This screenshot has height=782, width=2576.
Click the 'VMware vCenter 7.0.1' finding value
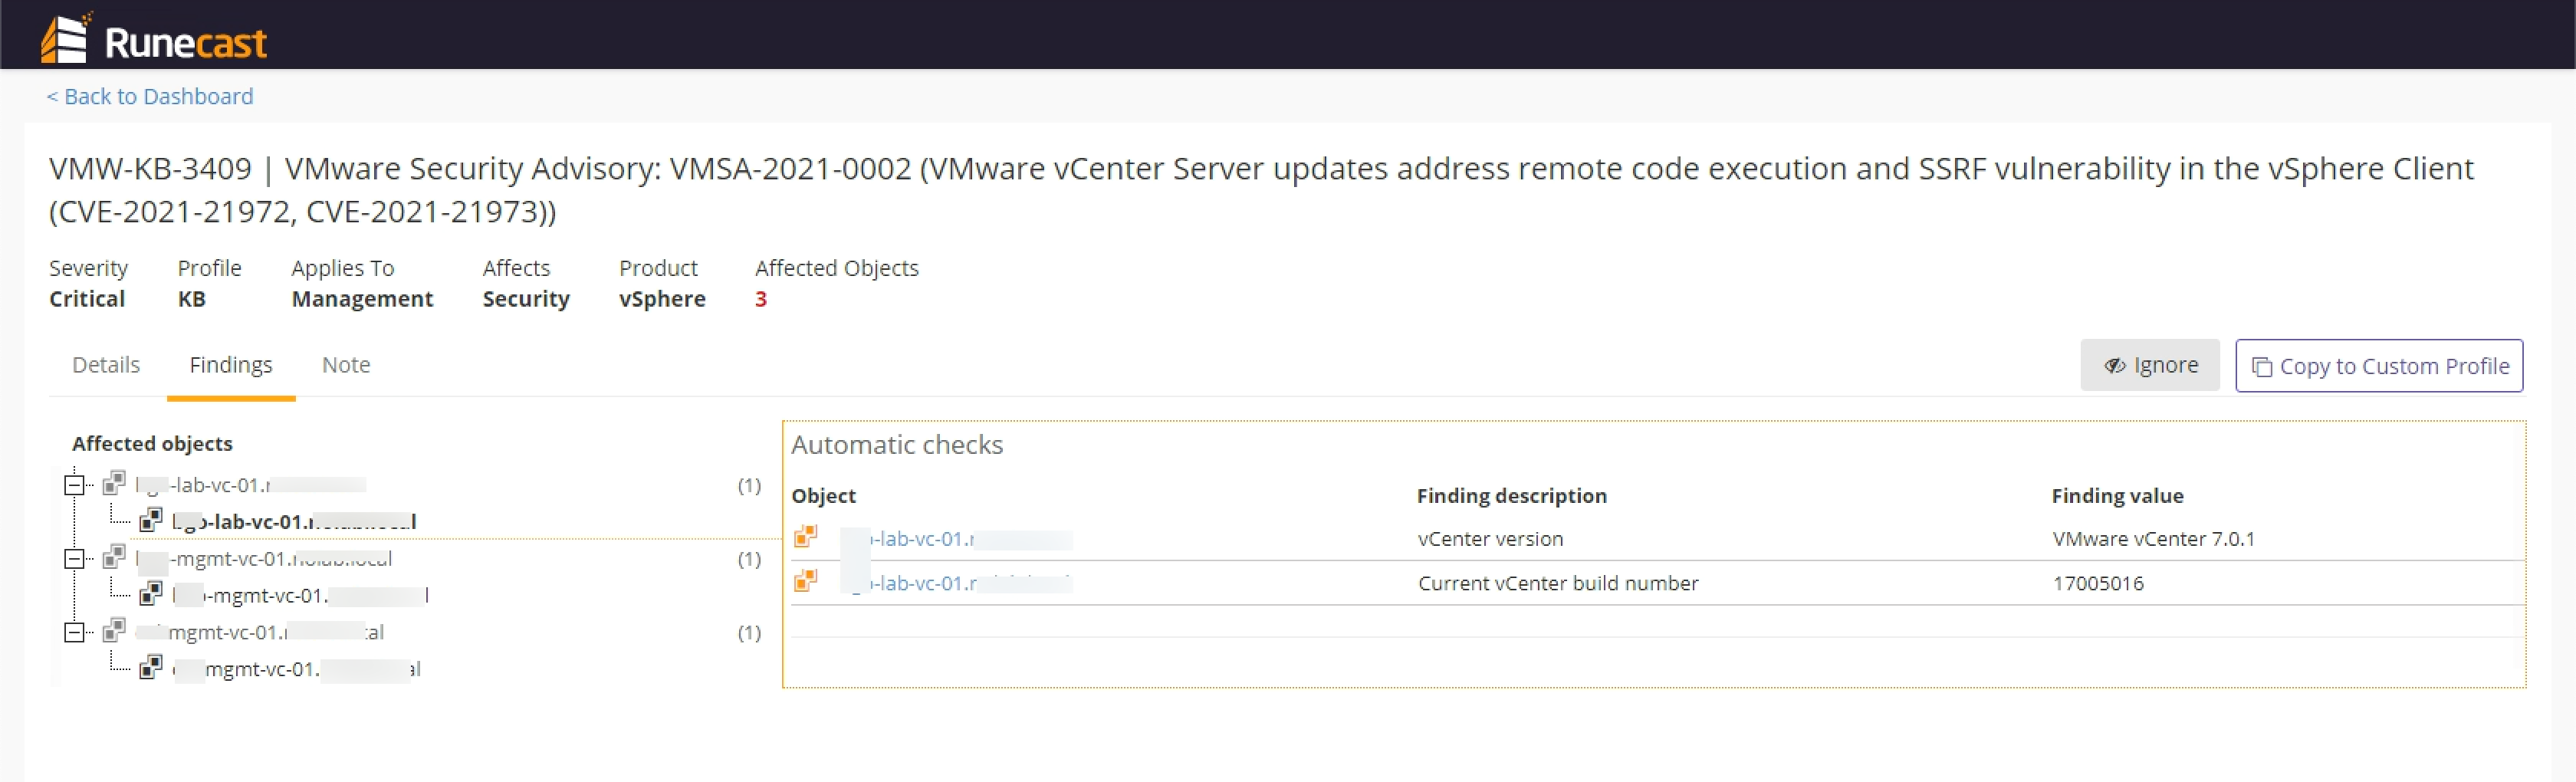[2154, 539]
